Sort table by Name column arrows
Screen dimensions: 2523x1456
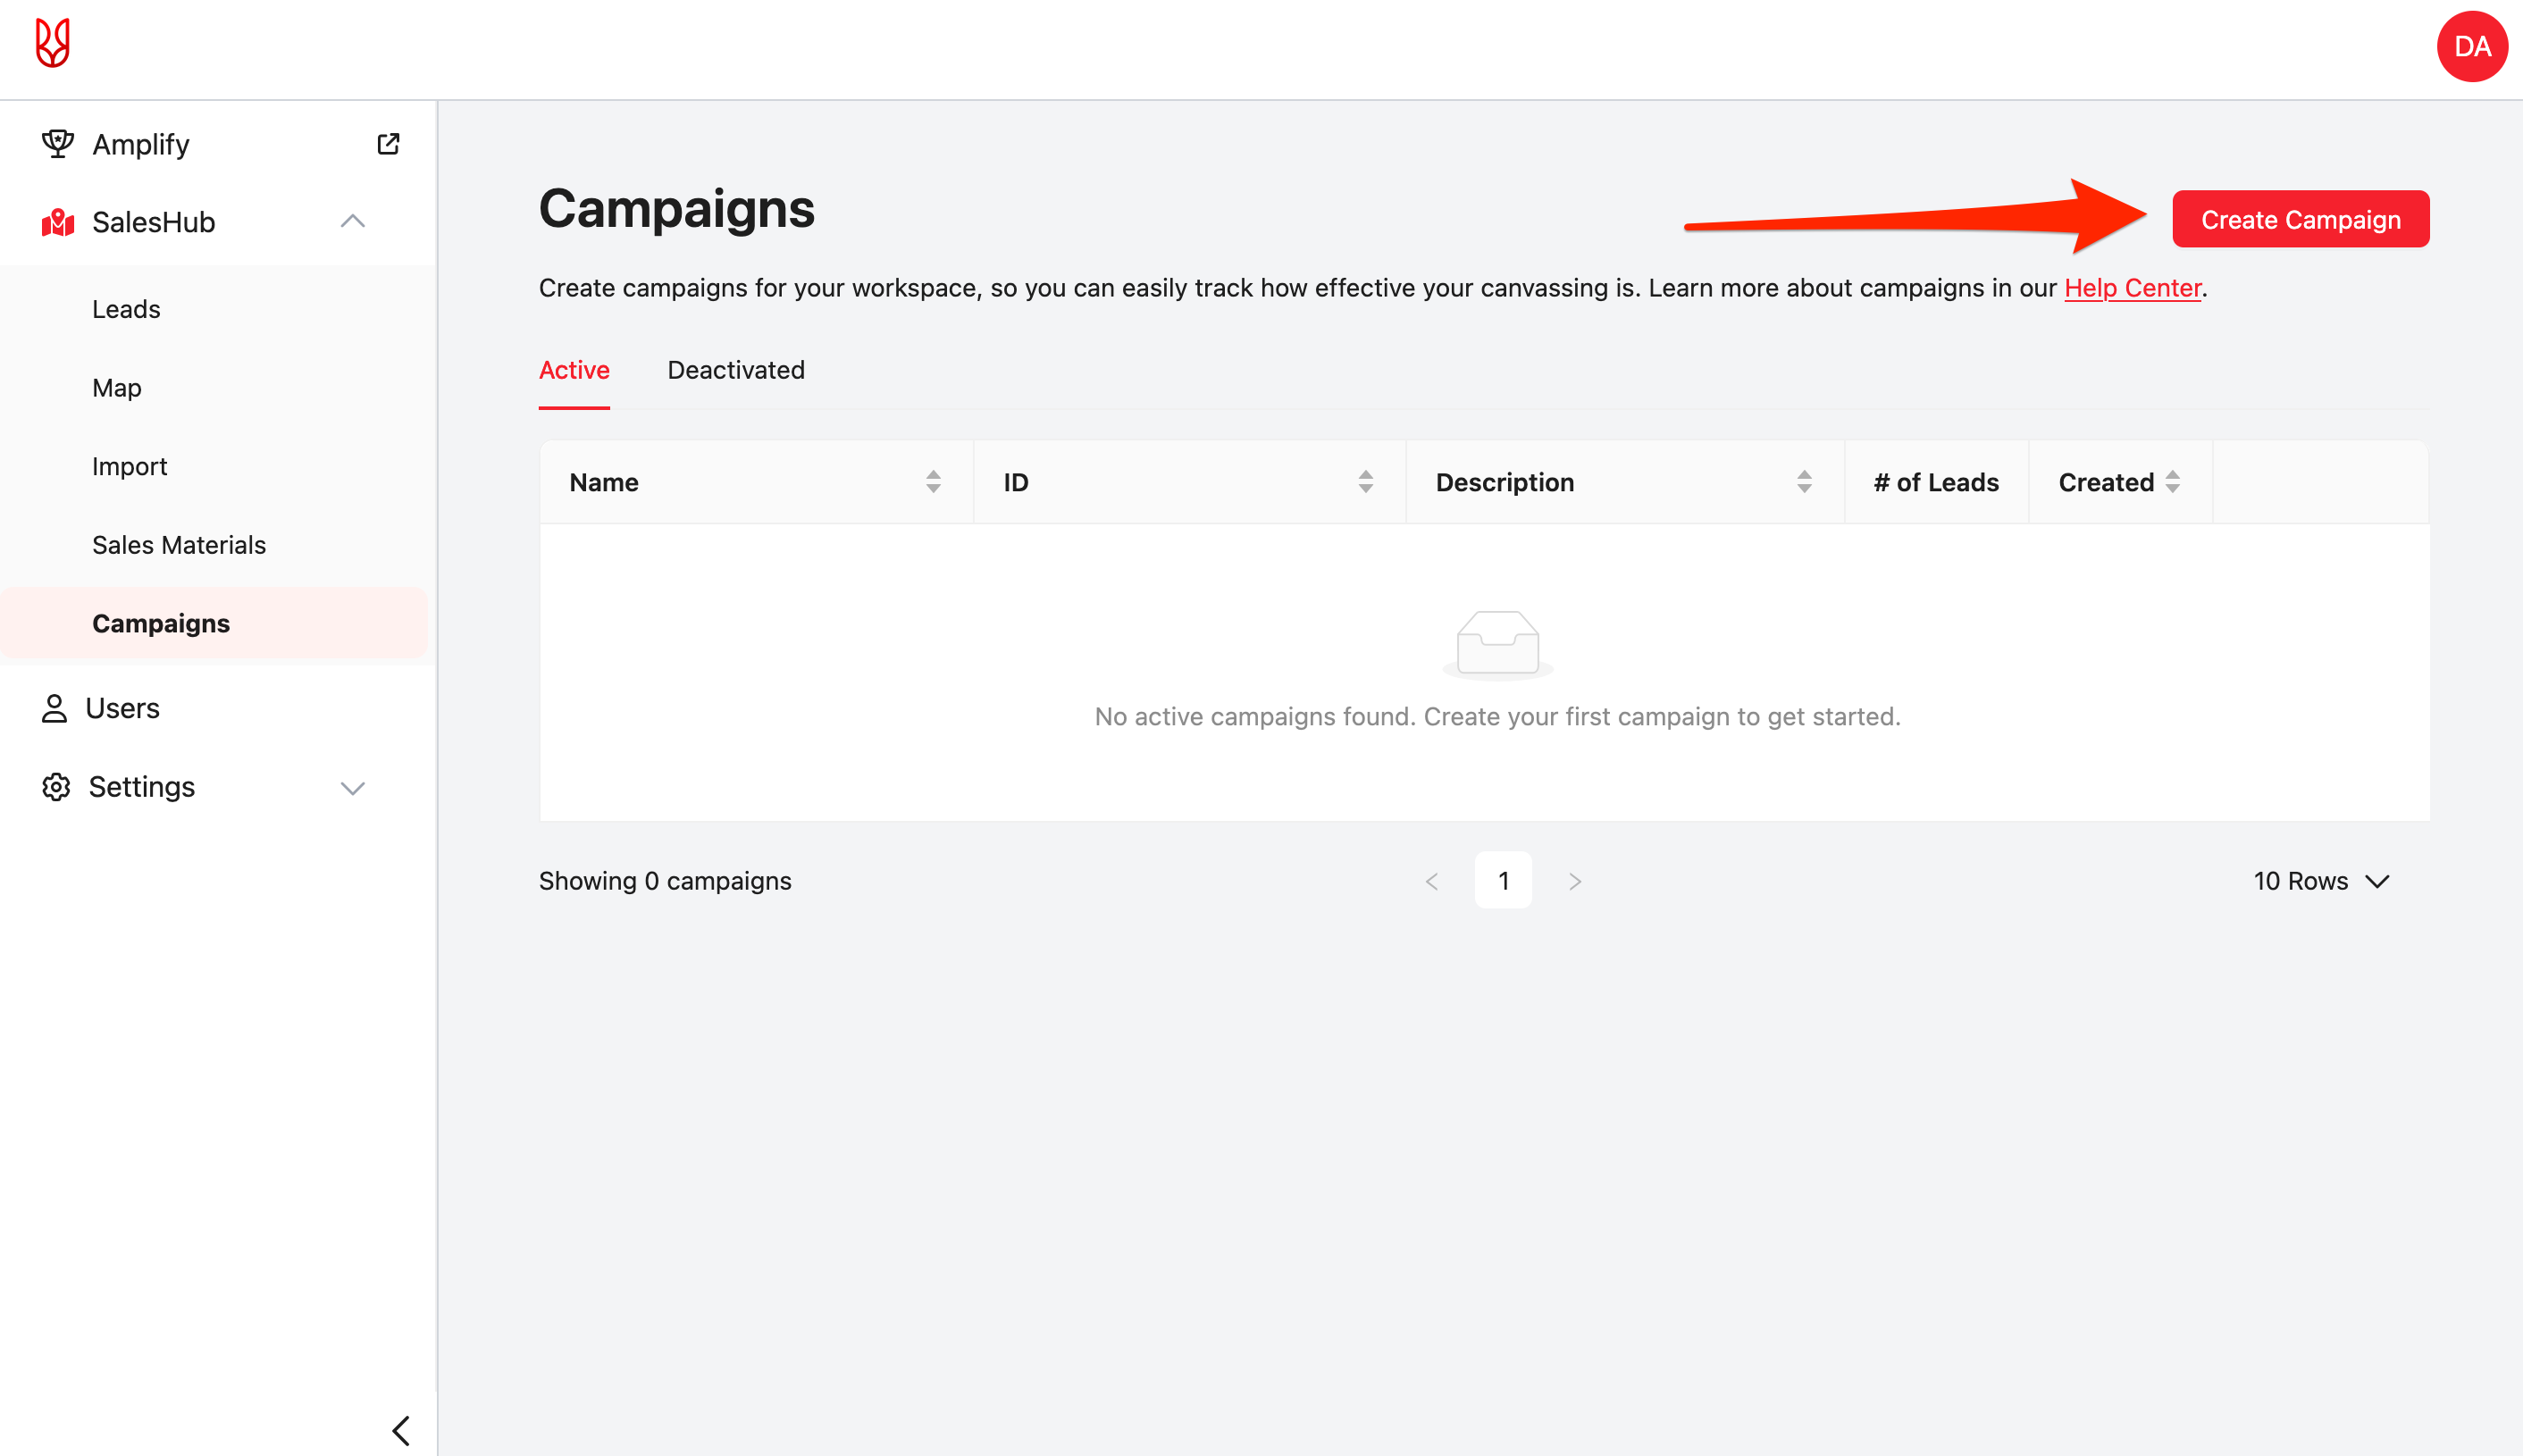(x=933, y=482)
